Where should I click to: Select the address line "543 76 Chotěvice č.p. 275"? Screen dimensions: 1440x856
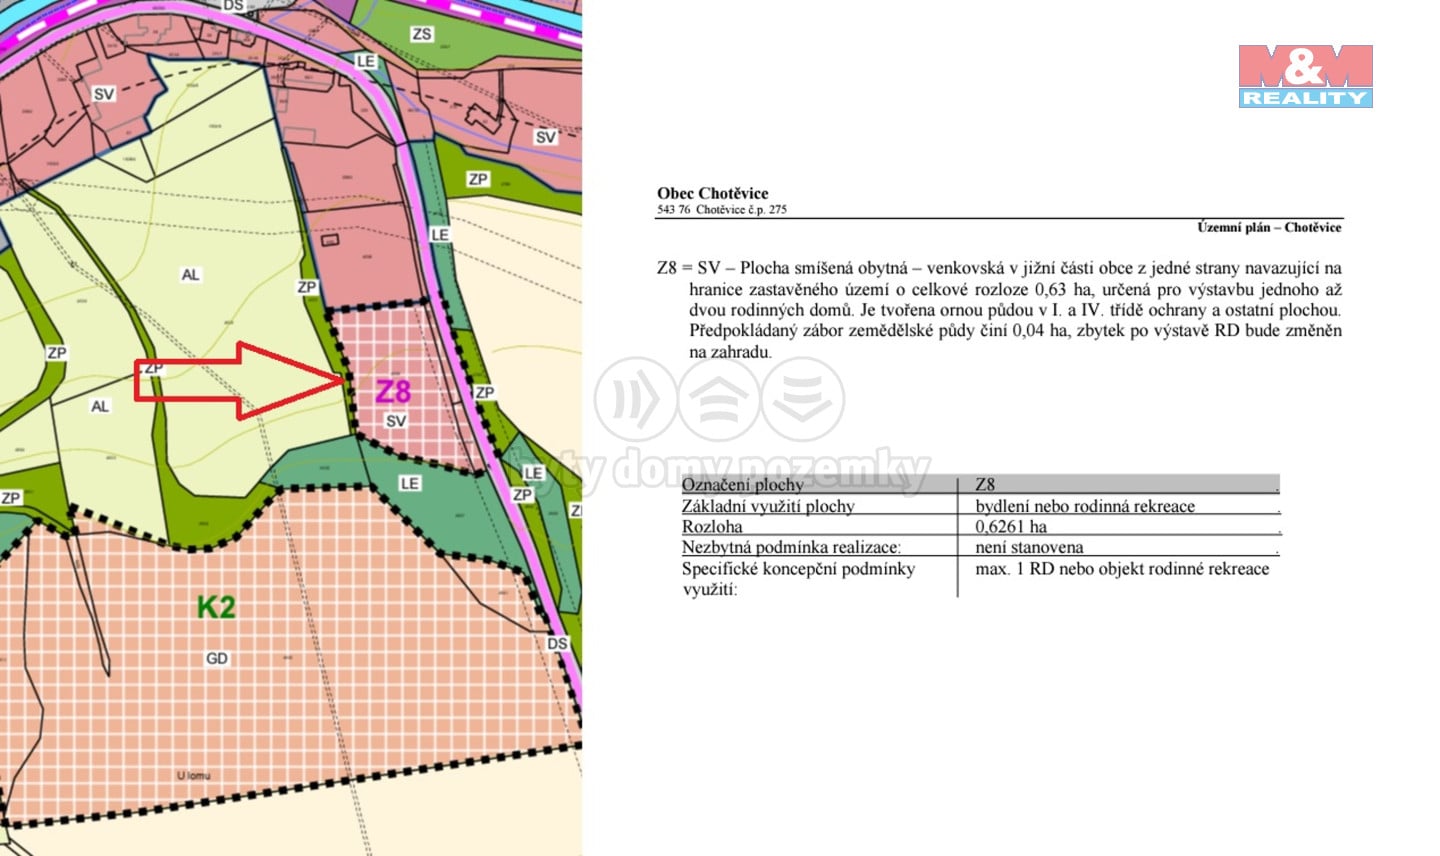721,210
